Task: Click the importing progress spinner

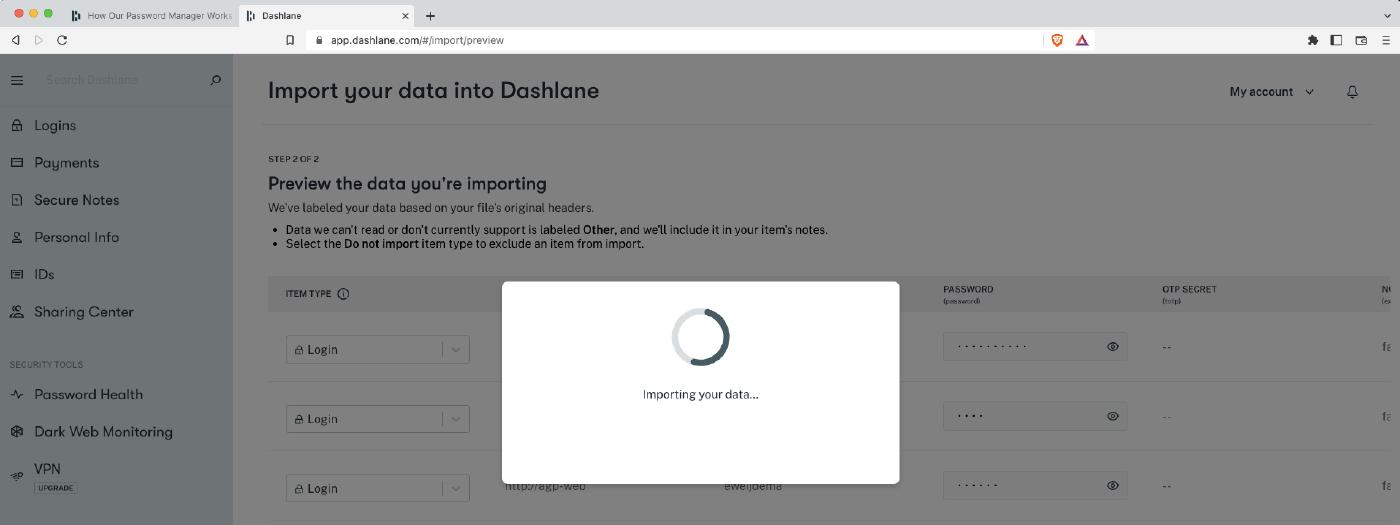Action: coord(700,336)
